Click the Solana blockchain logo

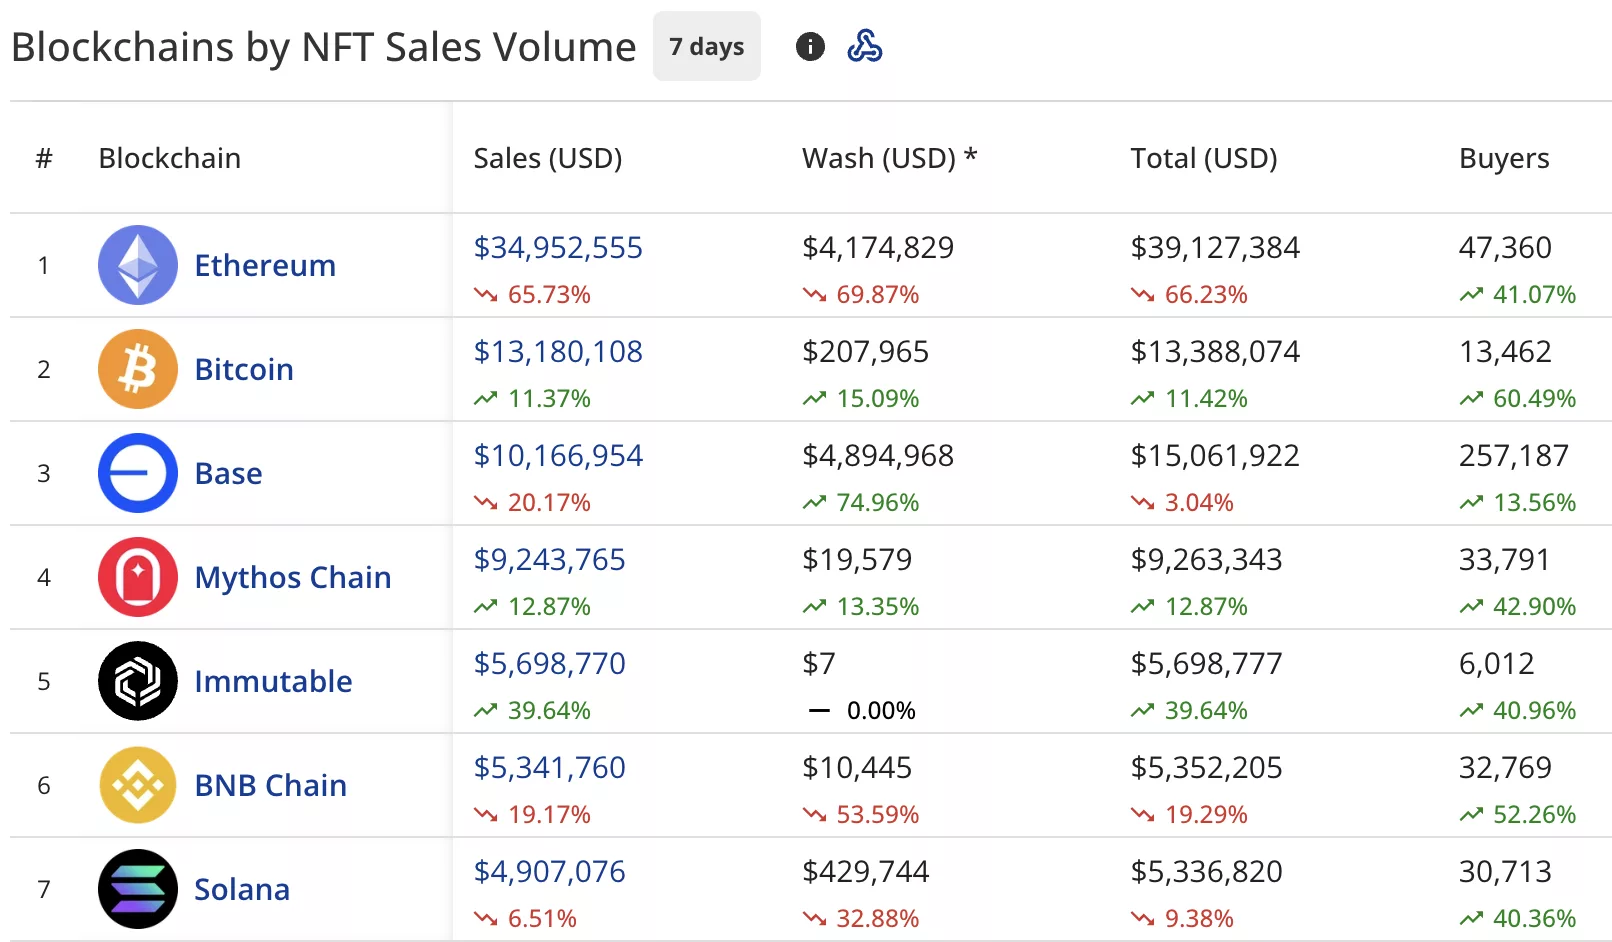click(138, 889)
